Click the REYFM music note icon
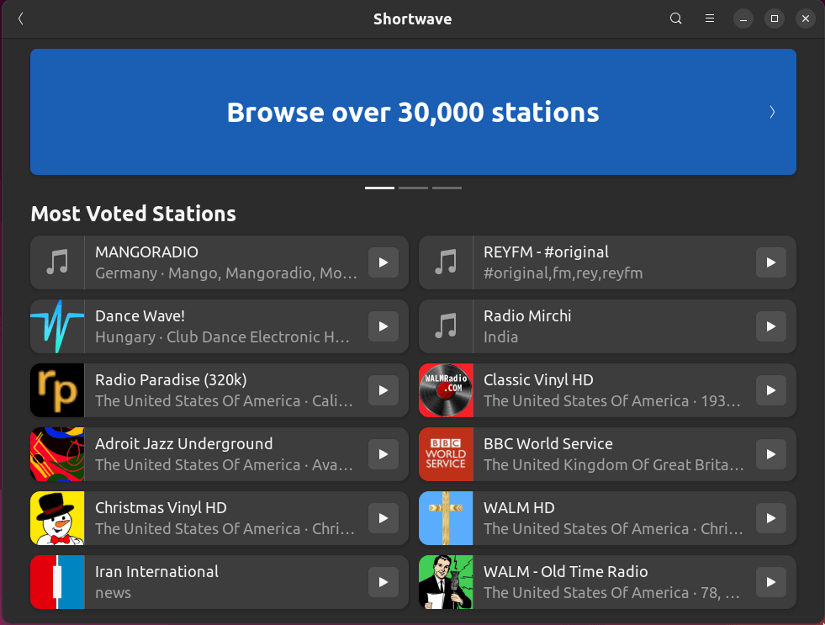This screenshot has height=625, width=825. [446, 263]
